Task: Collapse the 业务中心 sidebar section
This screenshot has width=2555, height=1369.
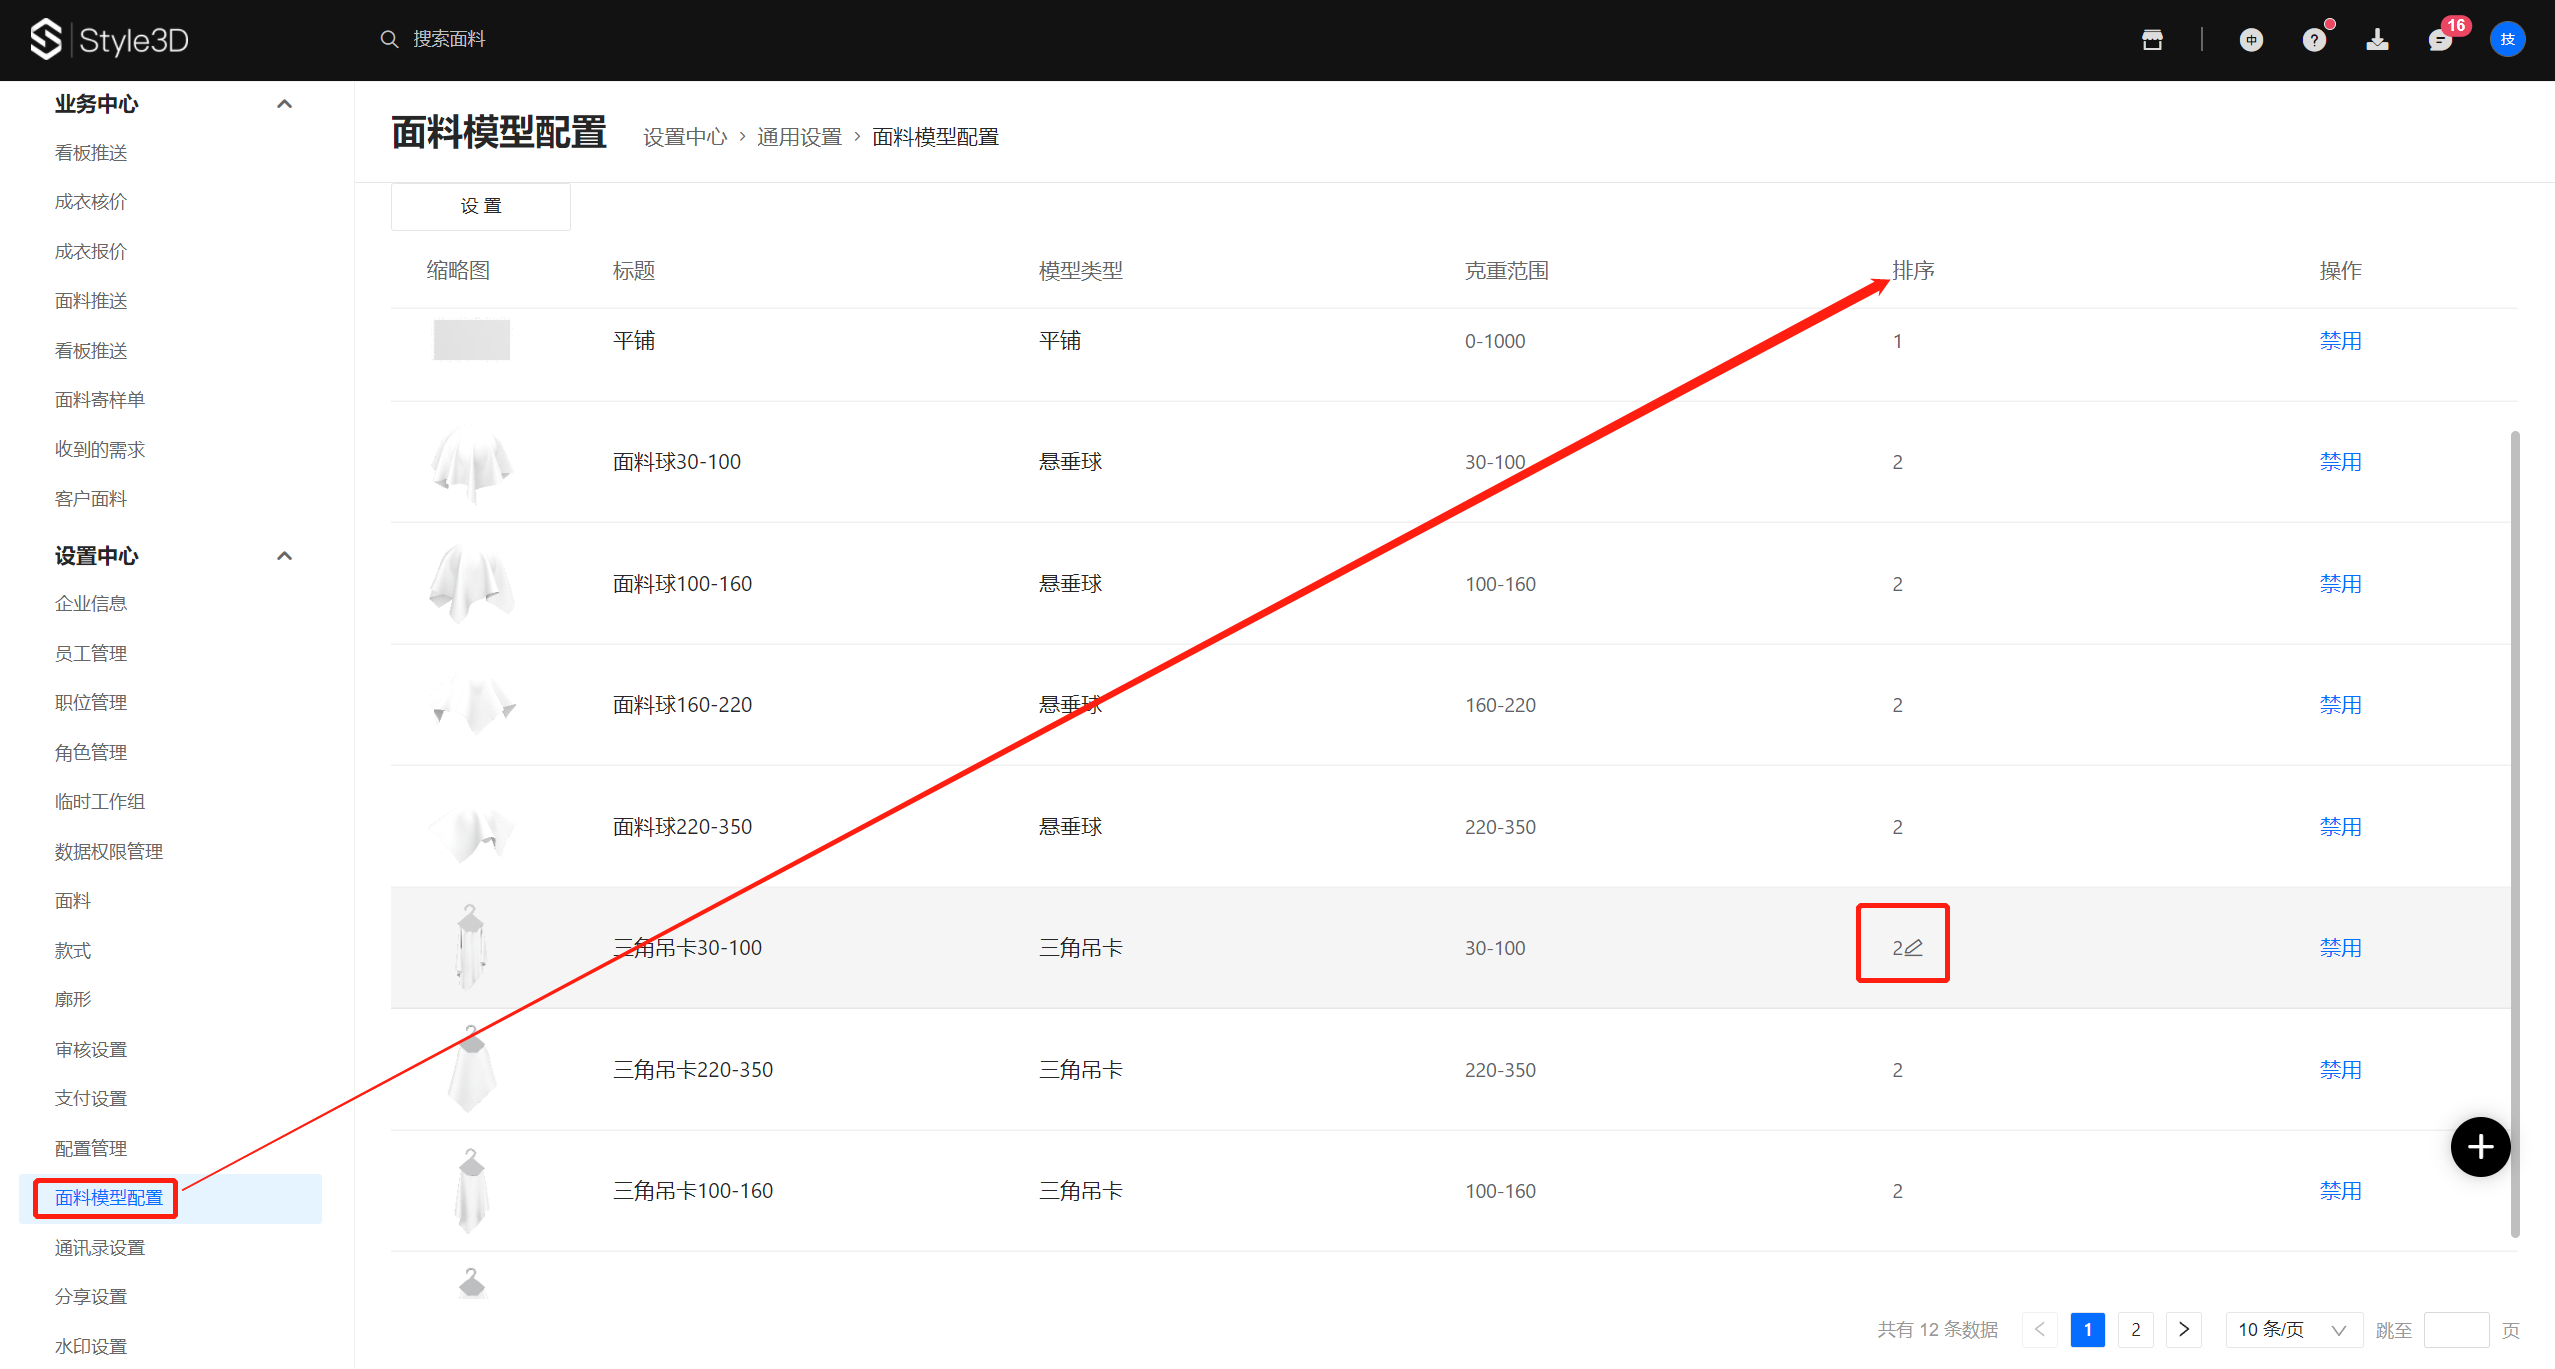Action: tap(284, 104)
